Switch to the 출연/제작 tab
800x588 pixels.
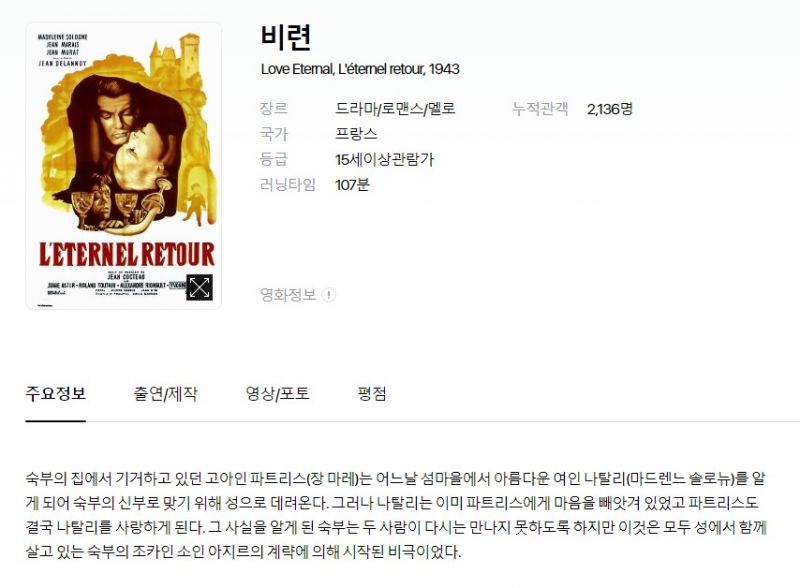coord(165,394)
